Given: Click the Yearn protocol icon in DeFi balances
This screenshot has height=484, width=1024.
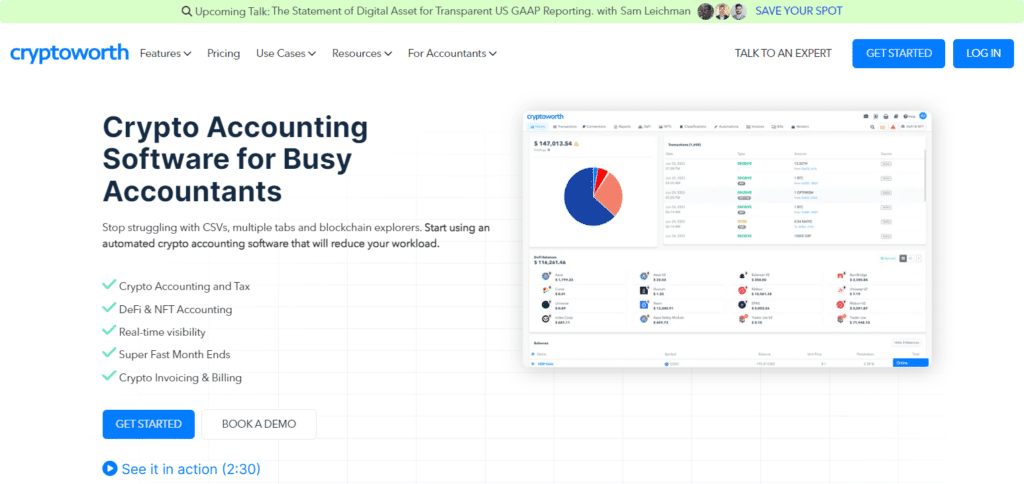Looking at the screenshot, I should (x=644, y=305).
